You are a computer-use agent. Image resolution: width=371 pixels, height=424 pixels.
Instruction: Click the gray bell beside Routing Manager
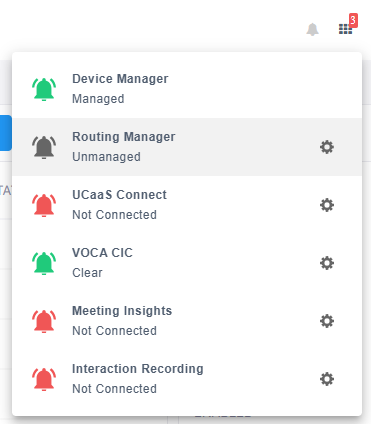44,147
